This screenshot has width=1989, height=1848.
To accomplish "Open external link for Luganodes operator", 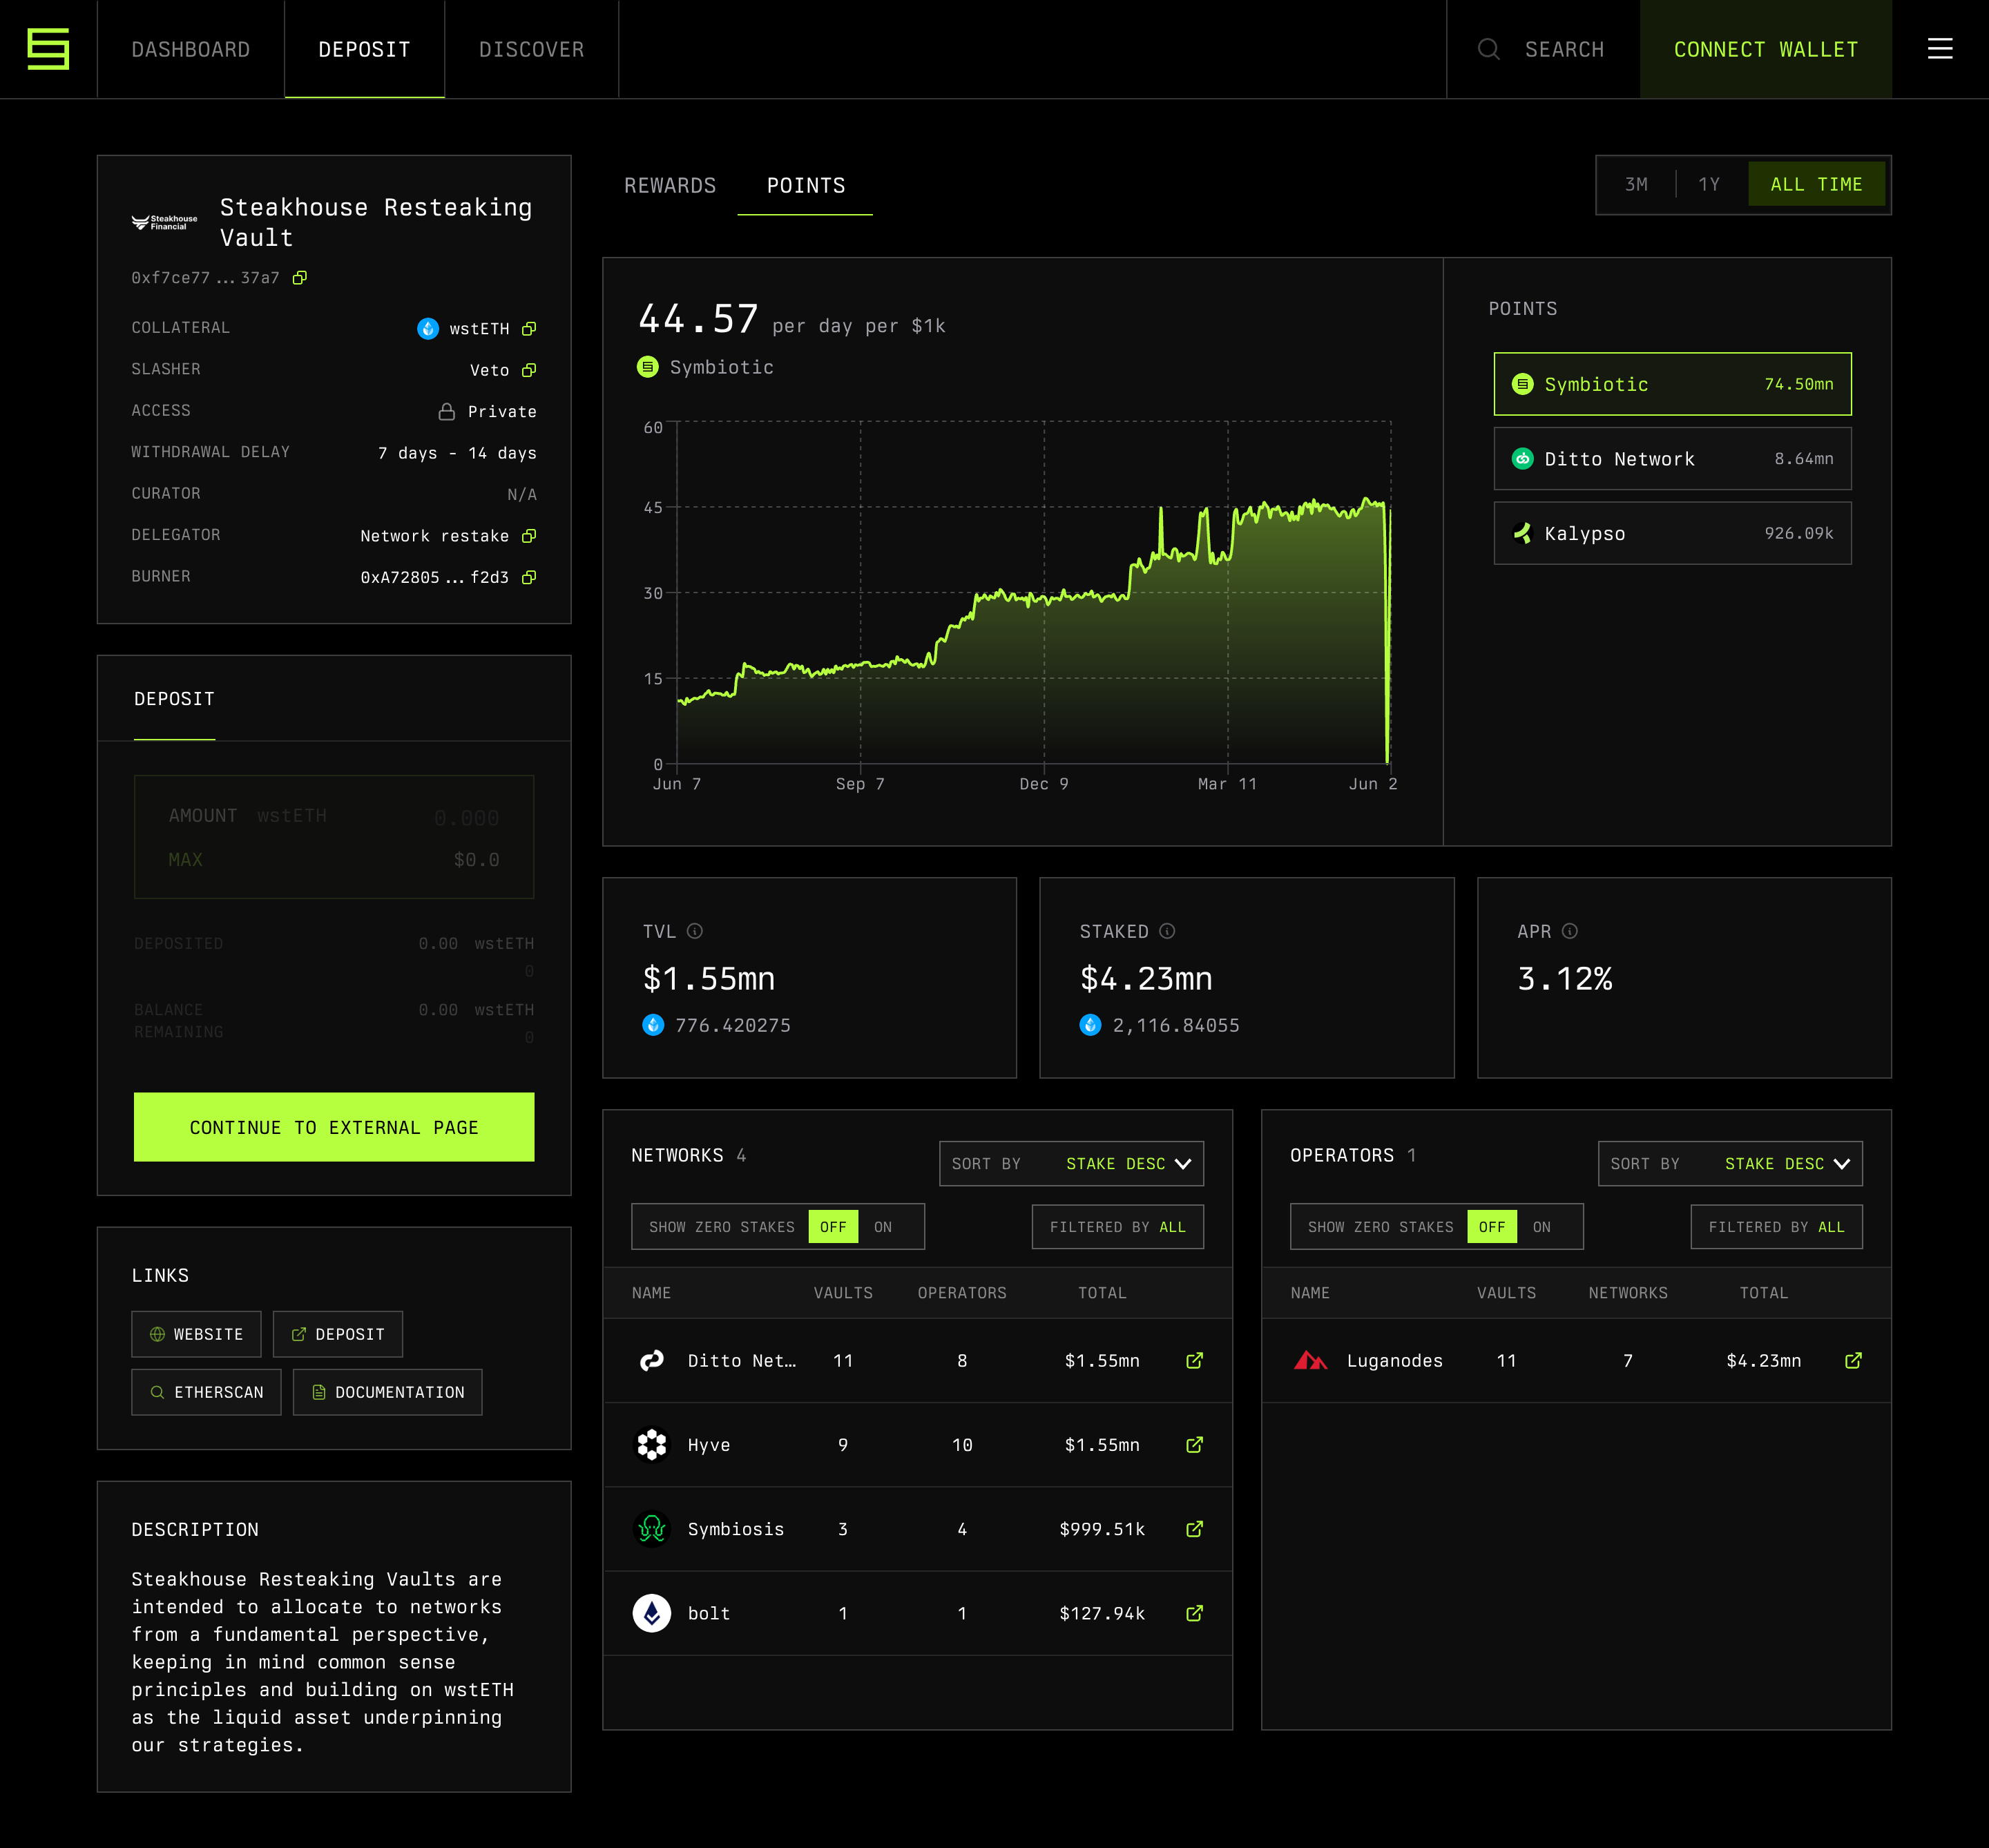I will coord(1853,1360).
